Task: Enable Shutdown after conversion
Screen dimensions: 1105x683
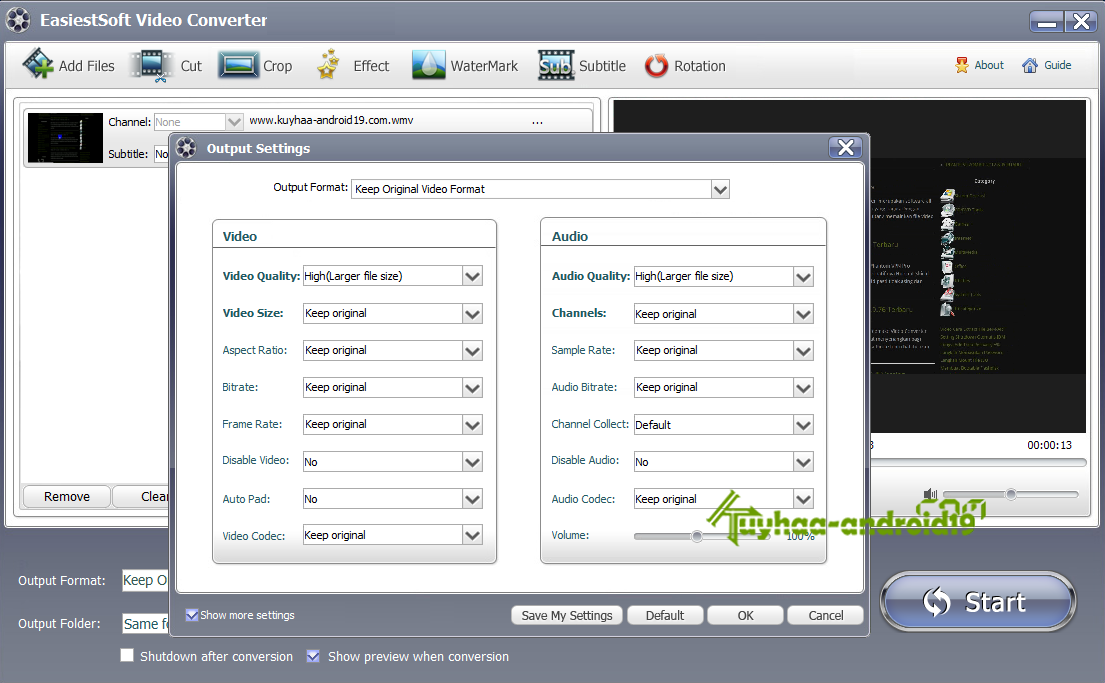Action: [127, 656]
